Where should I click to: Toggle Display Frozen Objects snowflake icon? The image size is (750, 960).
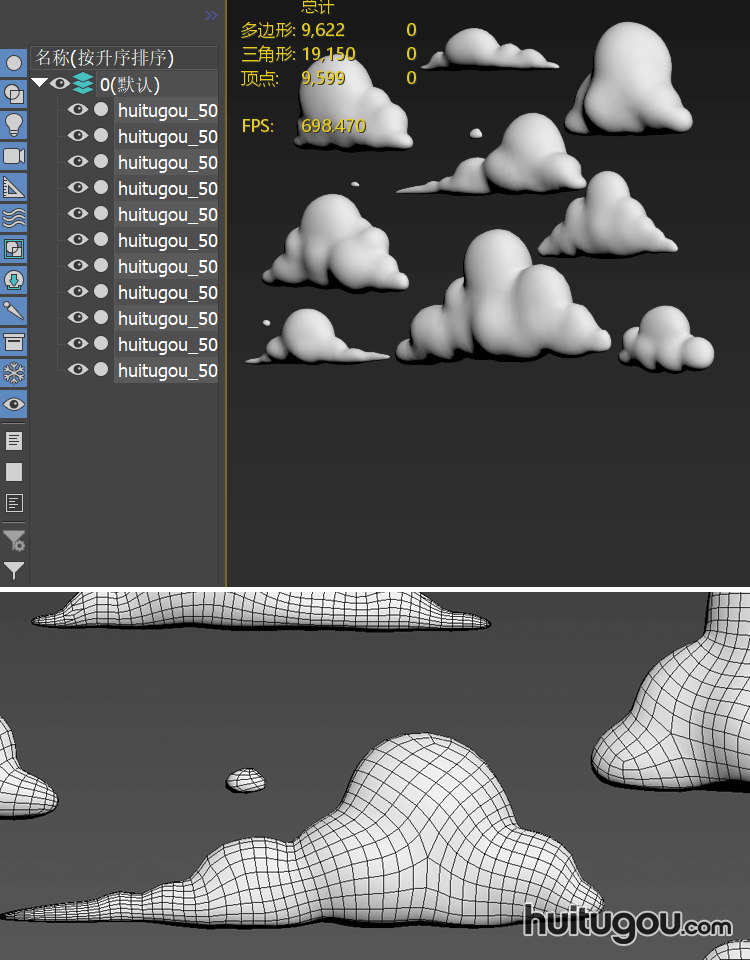[14, 373]
